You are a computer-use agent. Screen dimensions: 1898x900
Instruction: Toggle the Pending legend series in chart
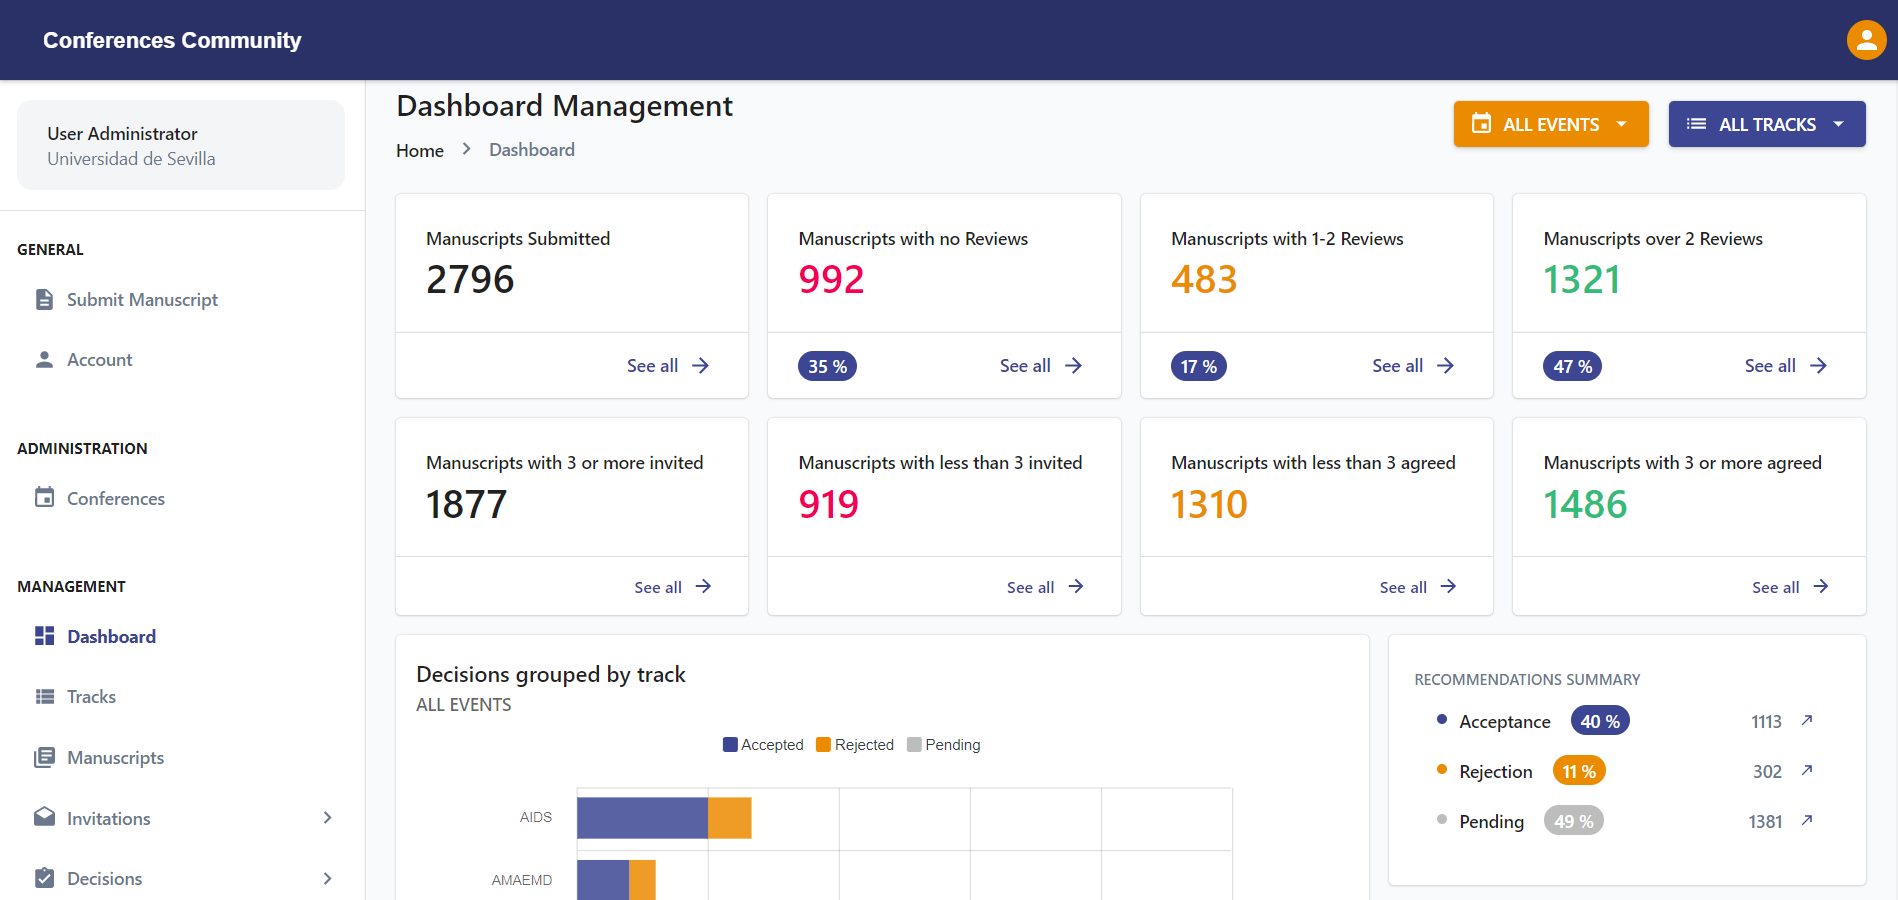[943, 745]
